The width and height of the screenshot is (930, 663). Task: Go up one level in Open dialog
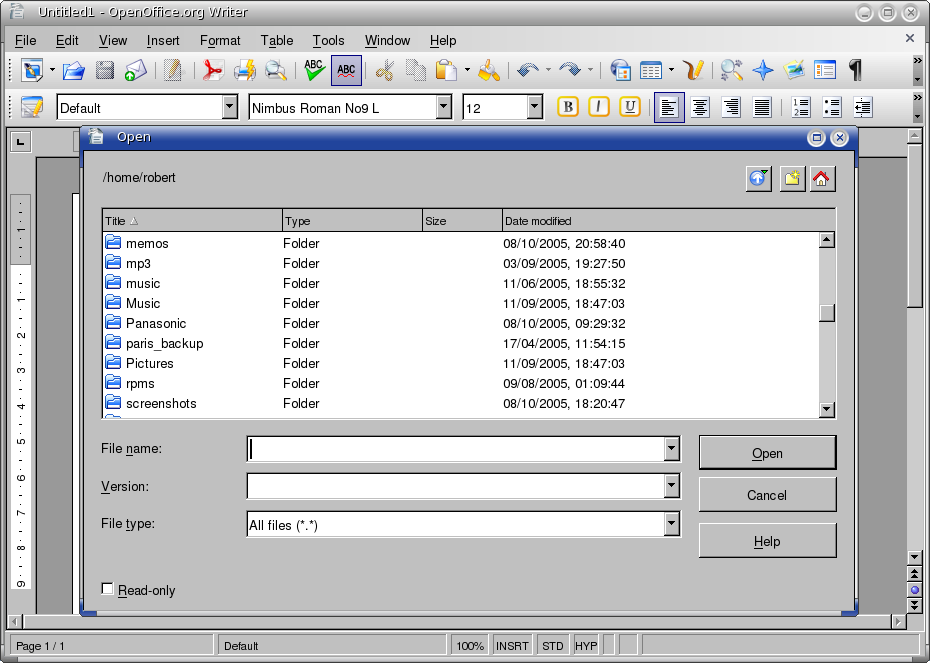[x=759, y=178]
